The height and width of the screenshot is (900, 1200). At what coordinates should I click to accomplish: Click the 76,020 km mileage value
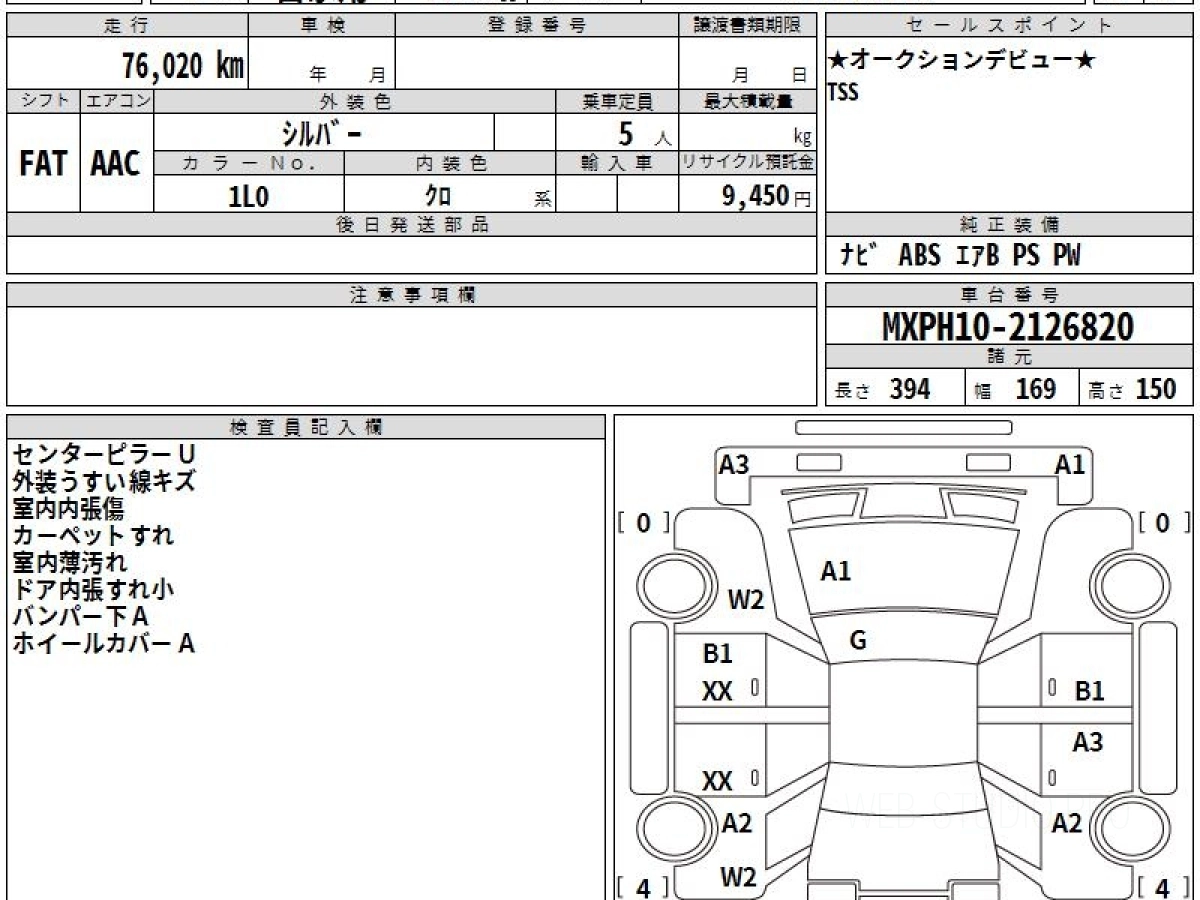coord(183,67)
